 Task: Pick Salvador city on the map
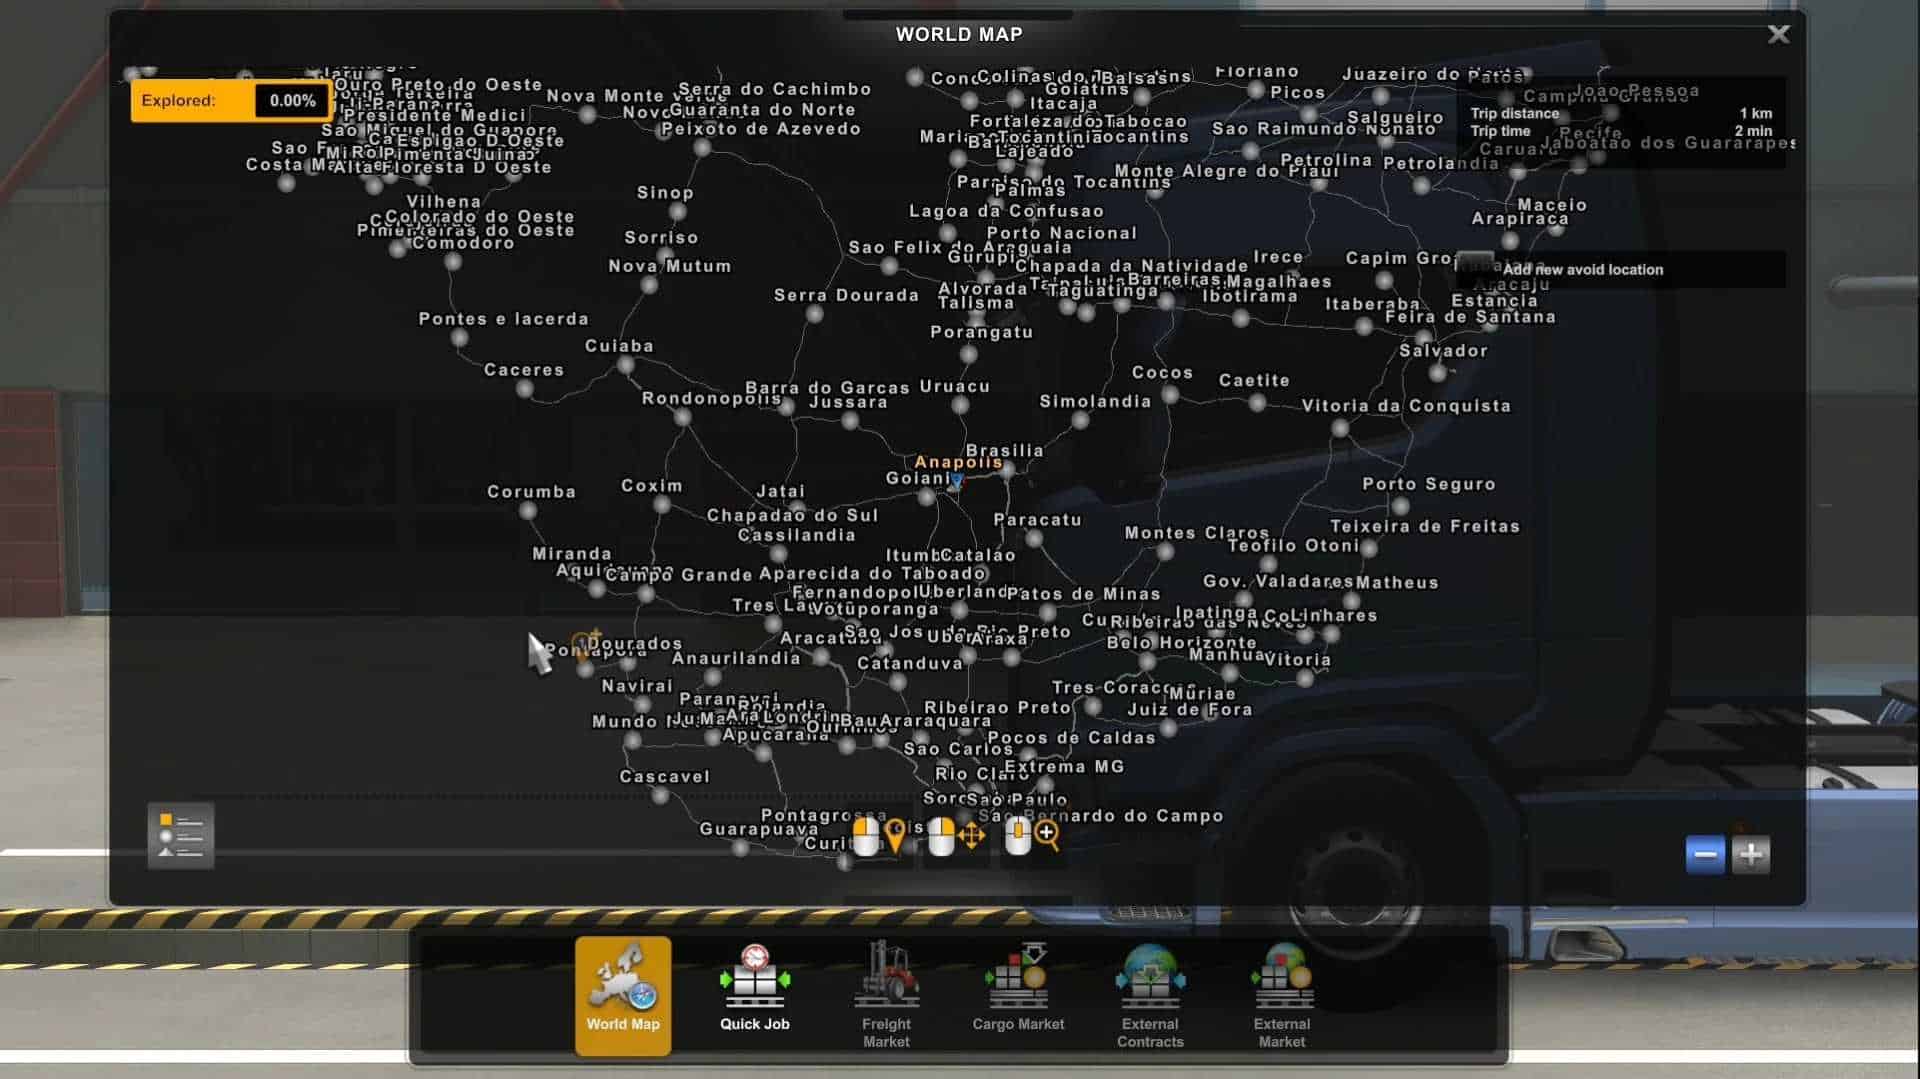[1438, 372]
